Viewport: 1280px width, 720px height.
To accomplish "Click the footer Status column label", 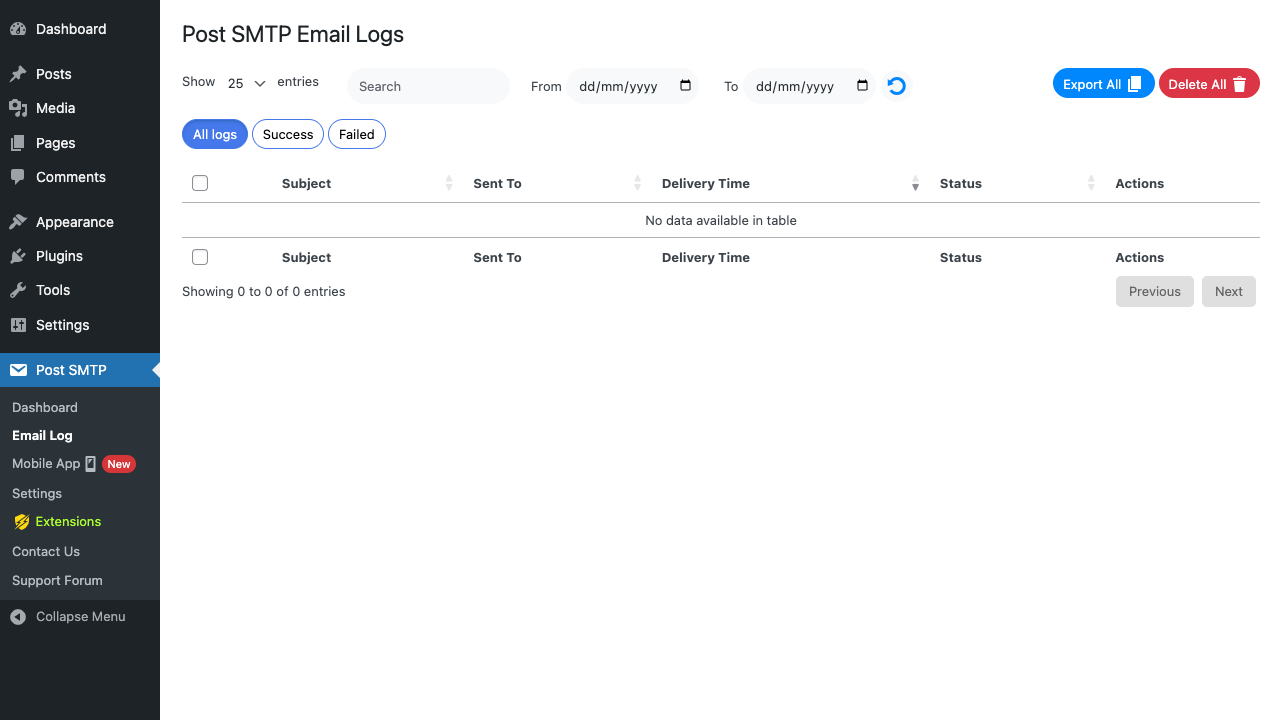I will coord(961,257).
